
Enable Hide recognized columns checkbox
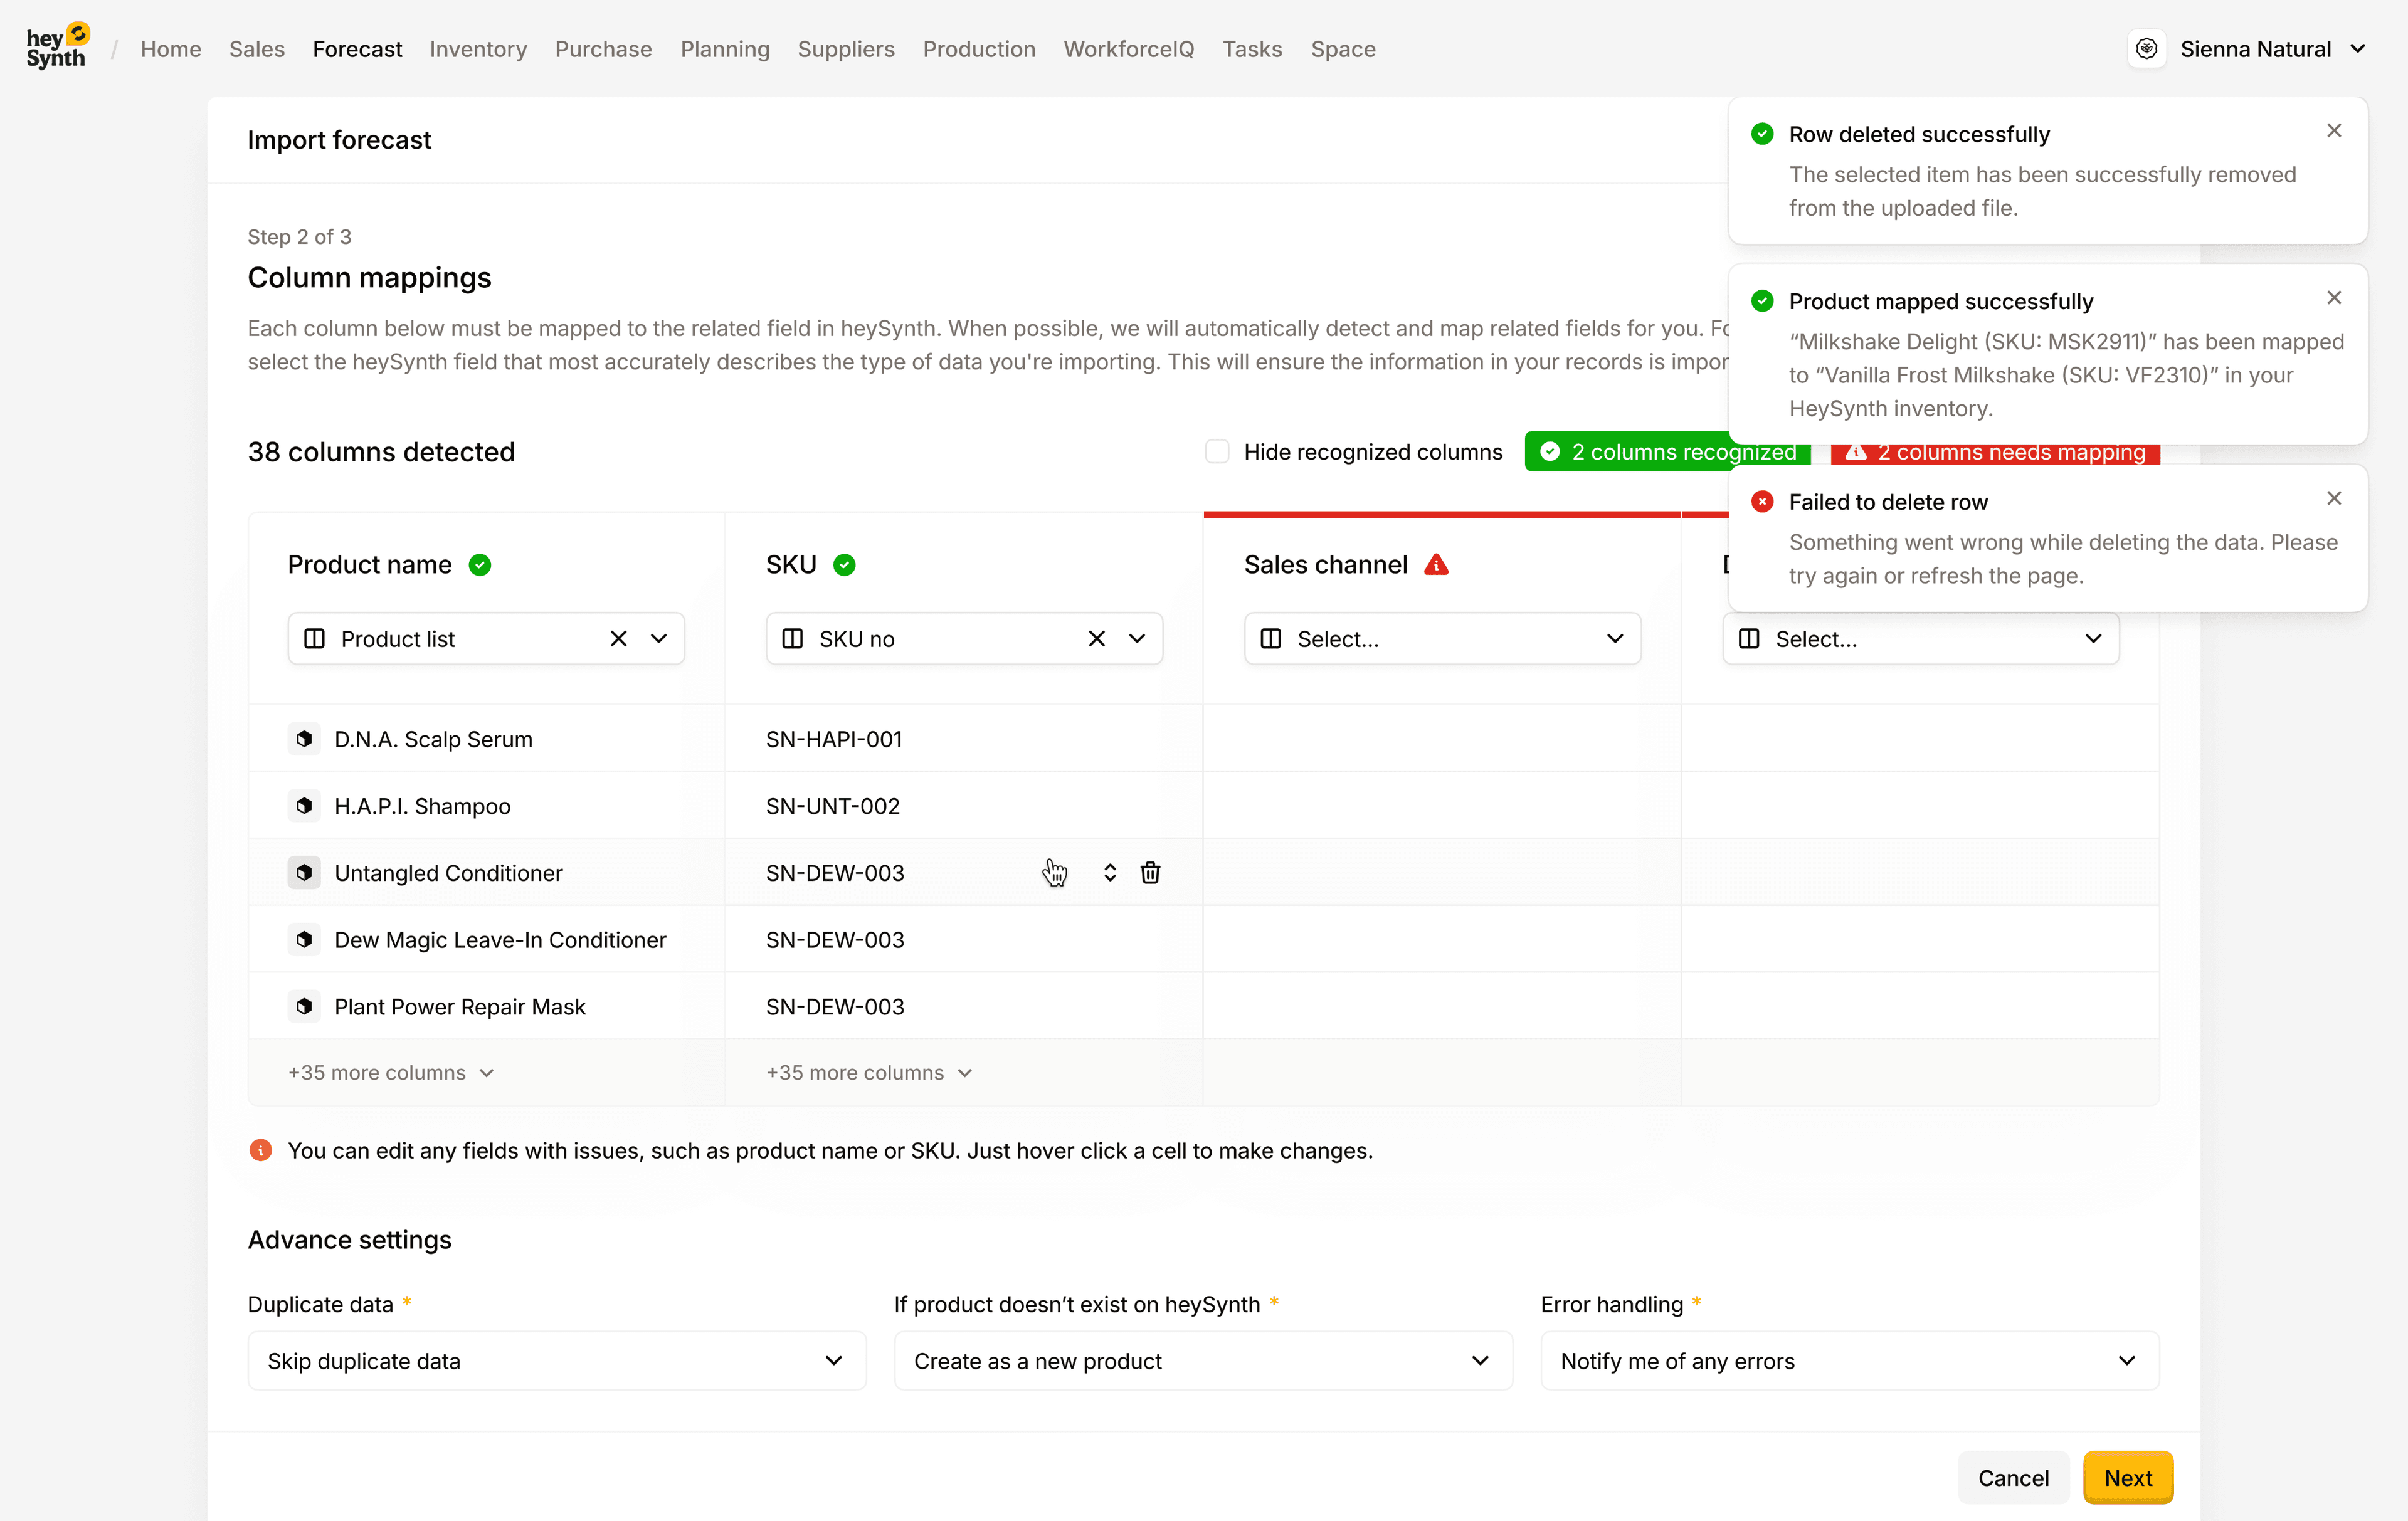[1216, 452]
